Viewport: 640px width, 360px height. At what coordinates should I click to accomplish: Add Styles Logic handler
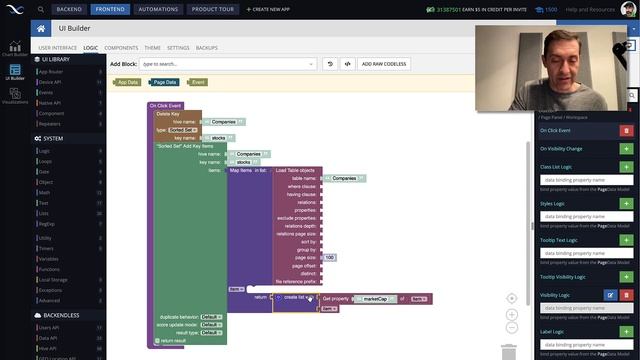coord(627,204)
